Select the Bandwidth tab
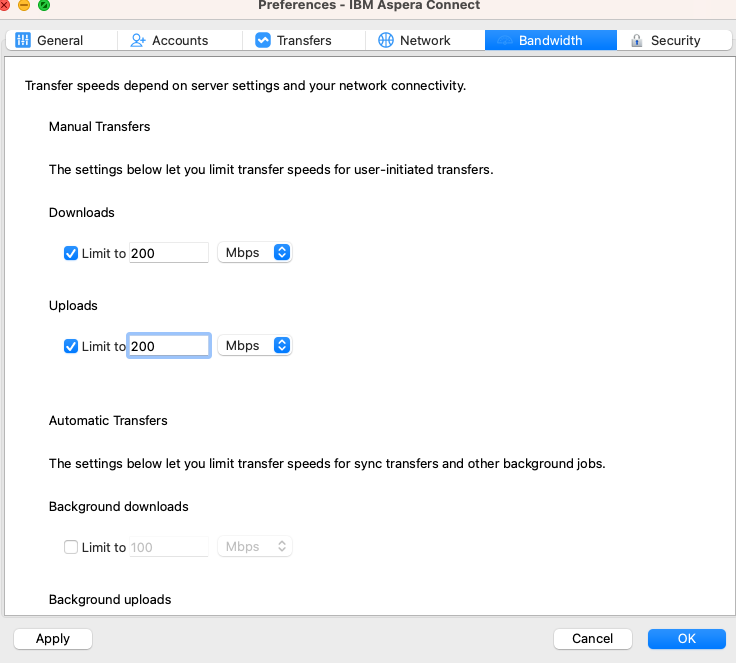 point(551,40)
